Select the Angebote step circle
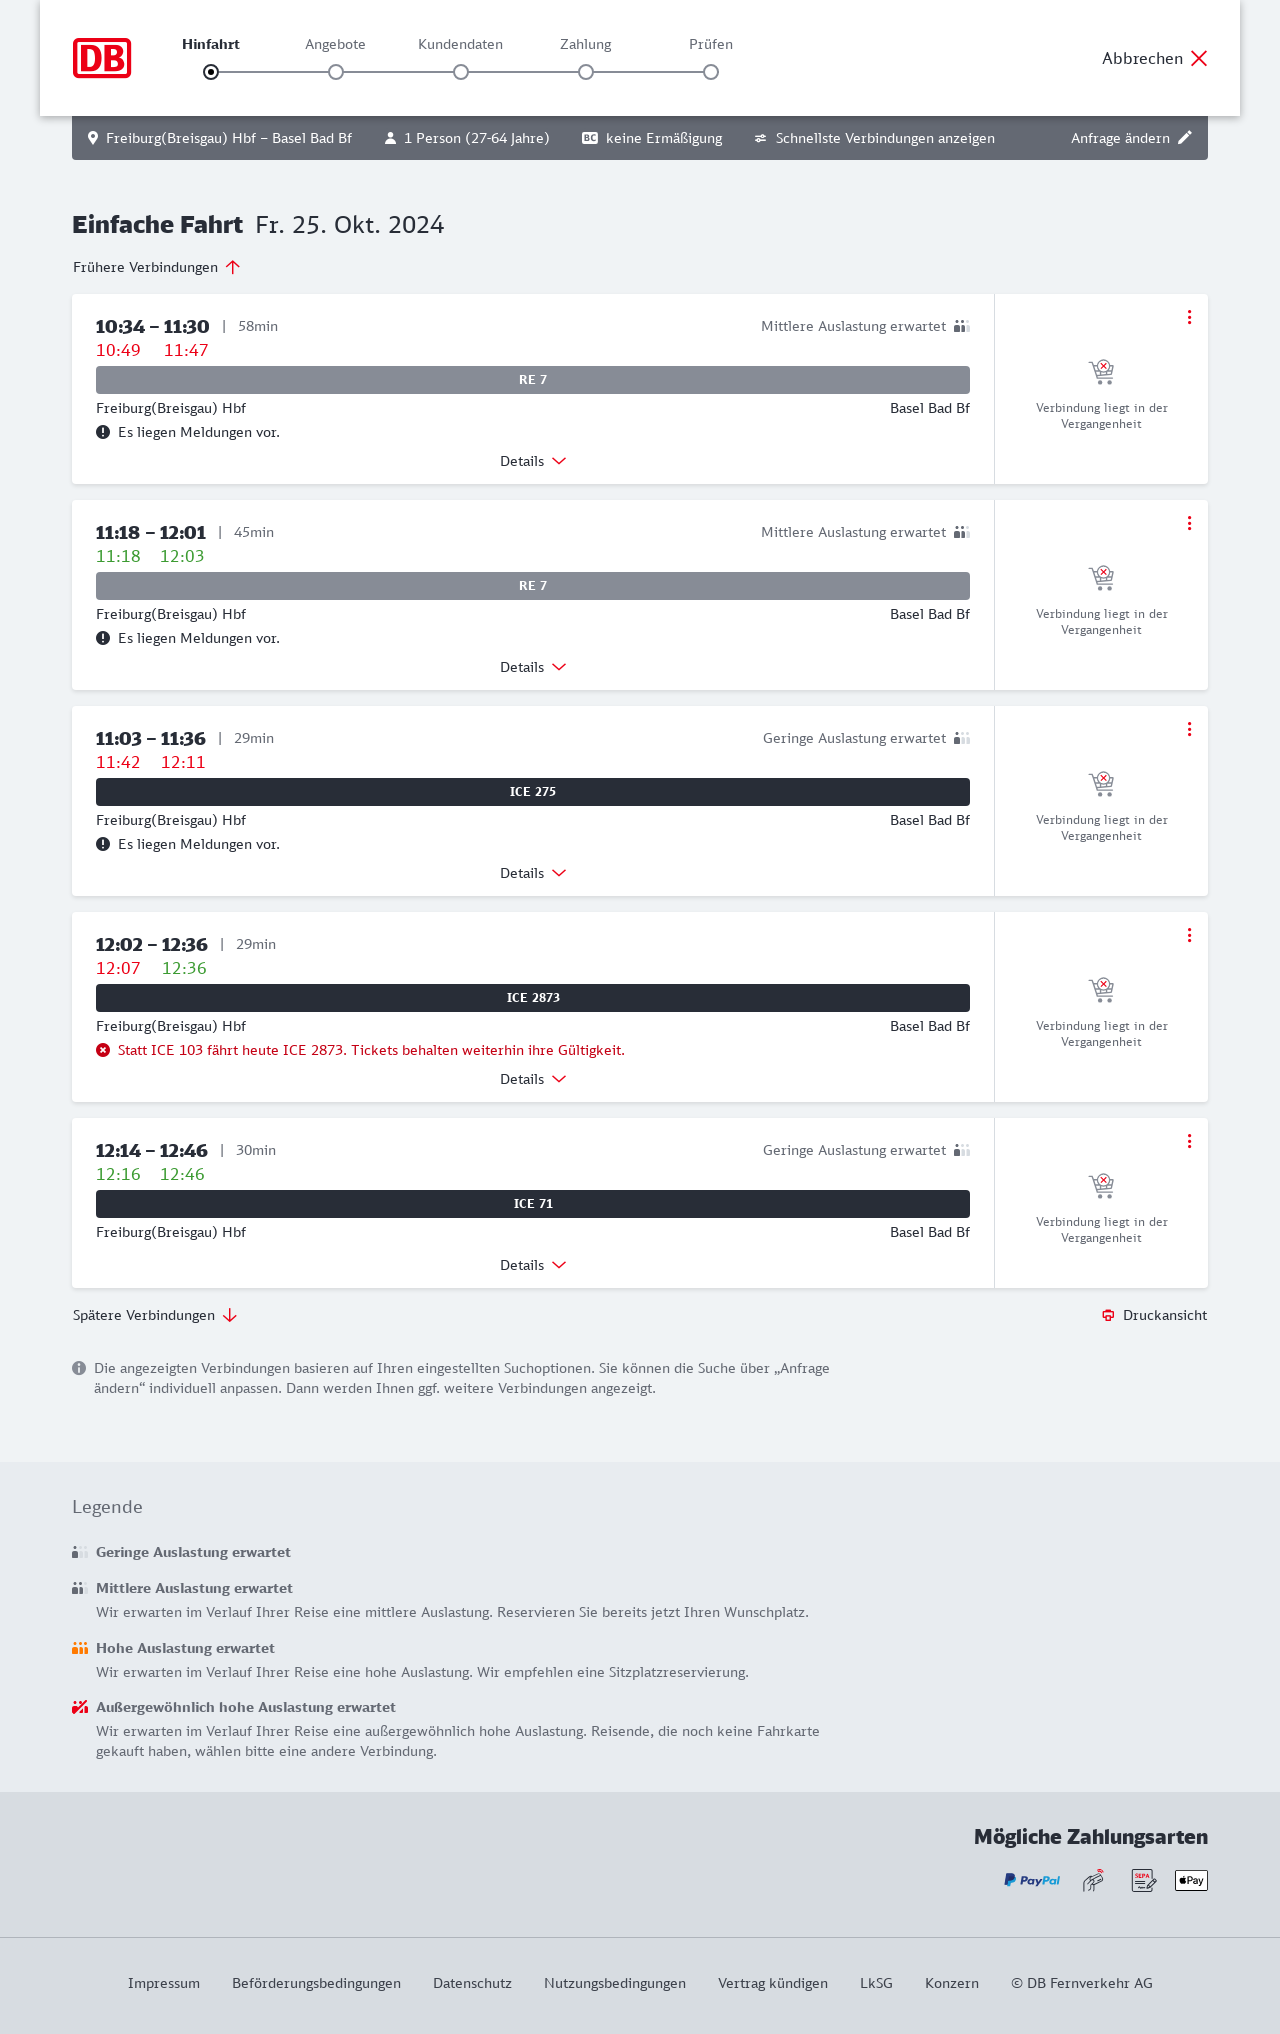Viewport: 1280px width, 2034px height. pyautogui.click(x=336, y=72)
